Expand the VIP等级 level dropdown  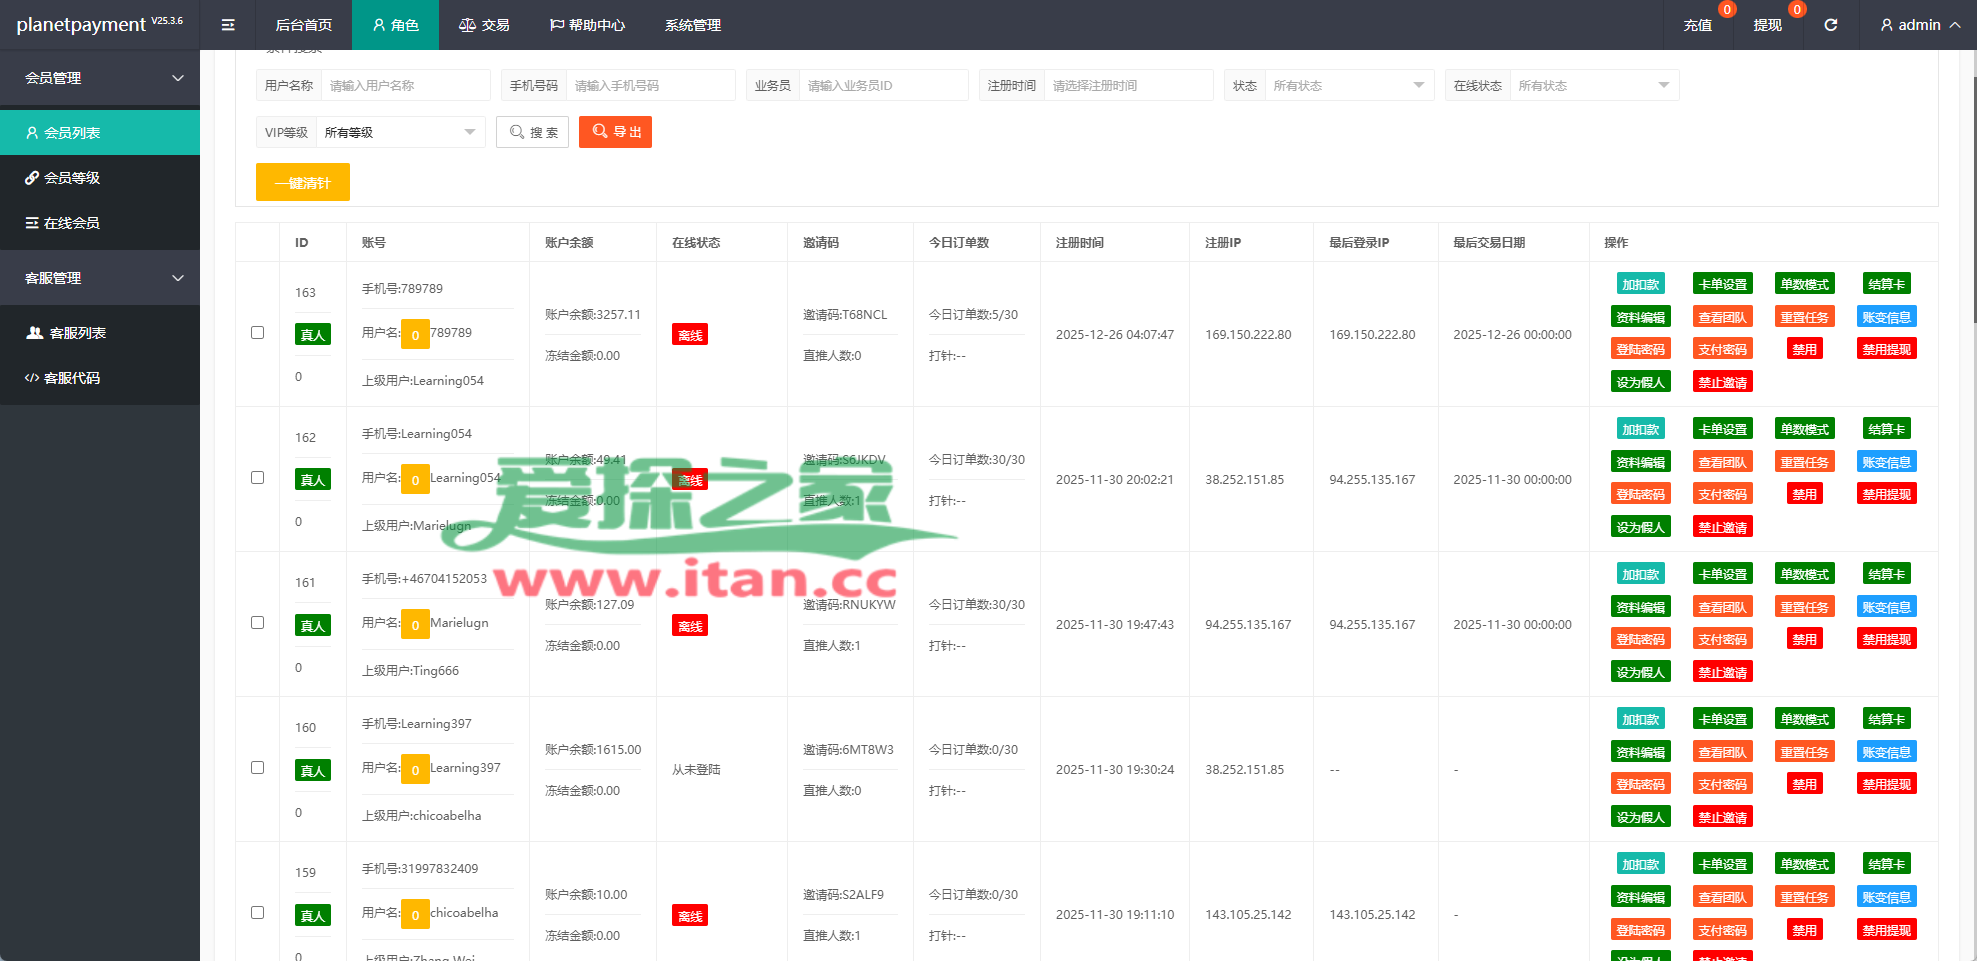399,133
